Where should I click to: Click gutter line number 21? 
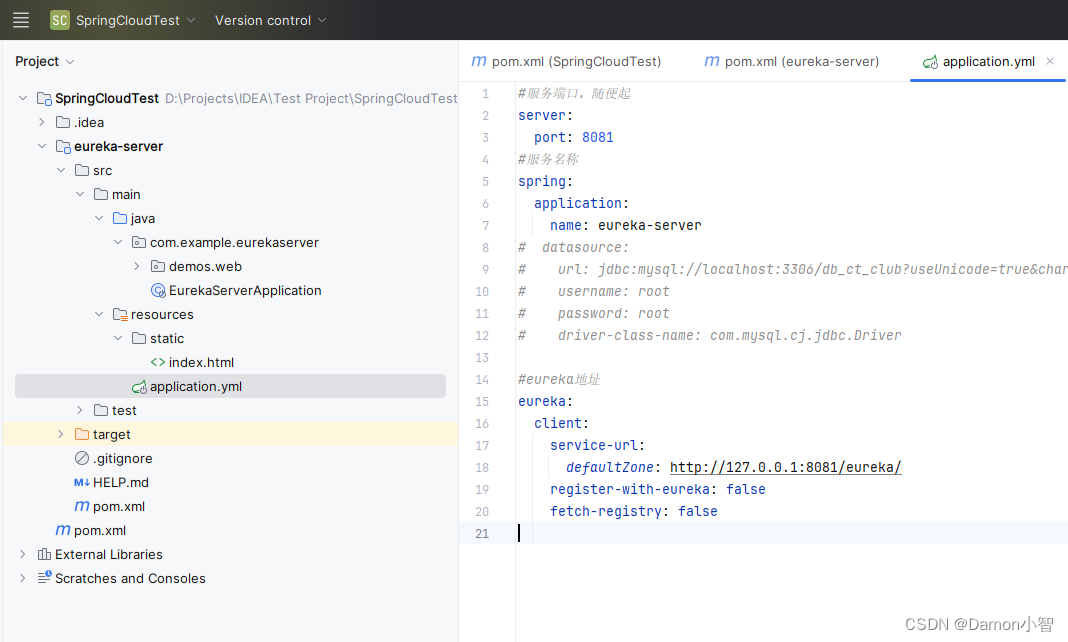point(482,533)
